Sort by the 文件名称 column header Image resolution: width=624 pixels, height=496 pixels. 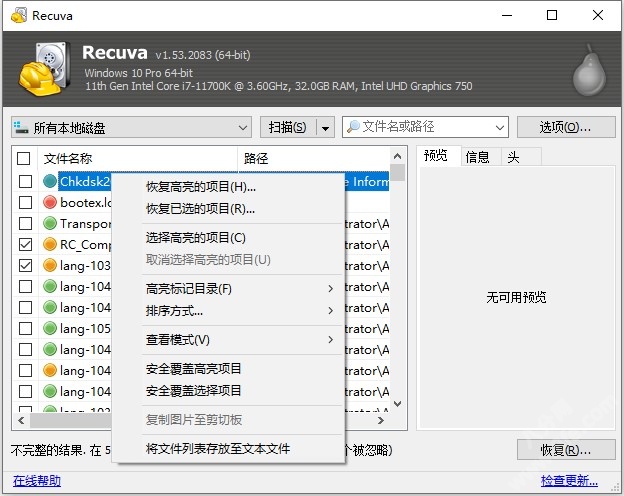[x=138, y=158]
